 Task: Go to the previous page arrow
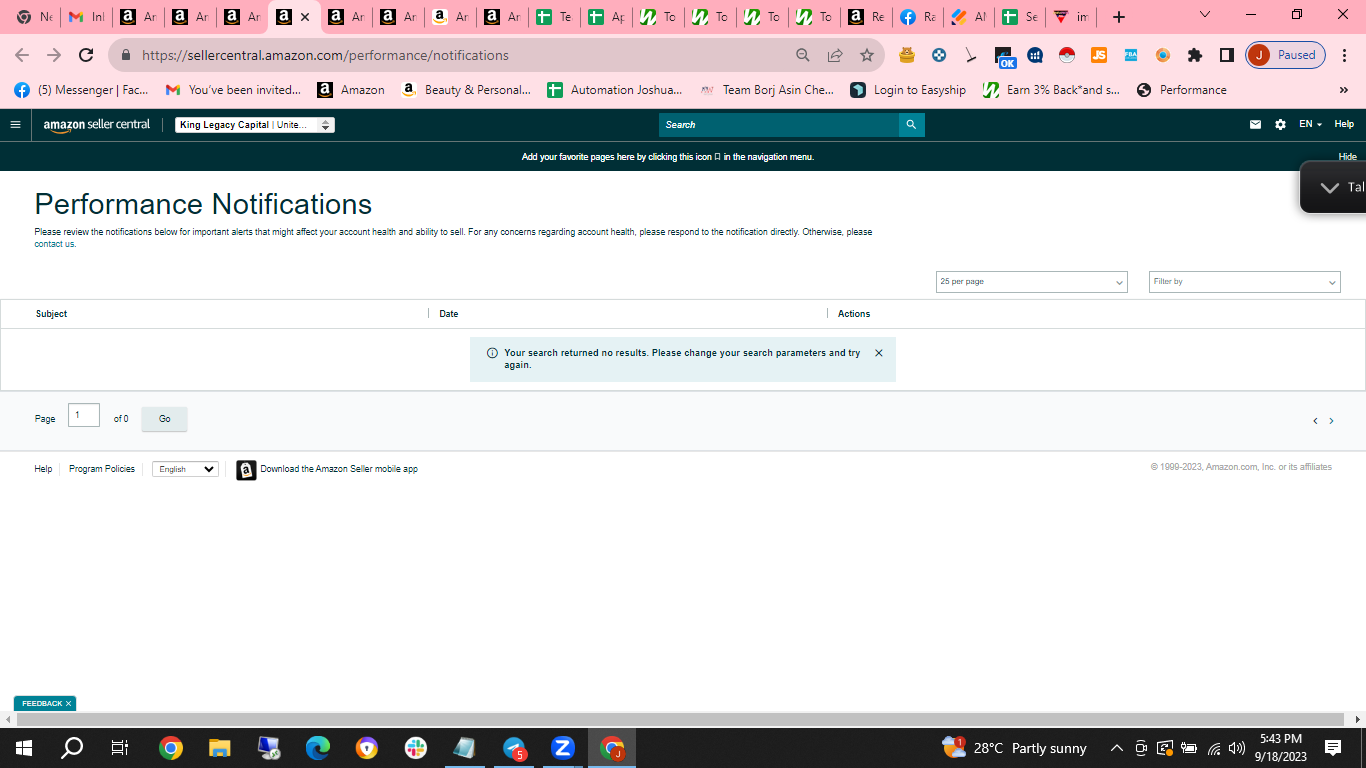pyautogui.click(x=1315, y=421)
